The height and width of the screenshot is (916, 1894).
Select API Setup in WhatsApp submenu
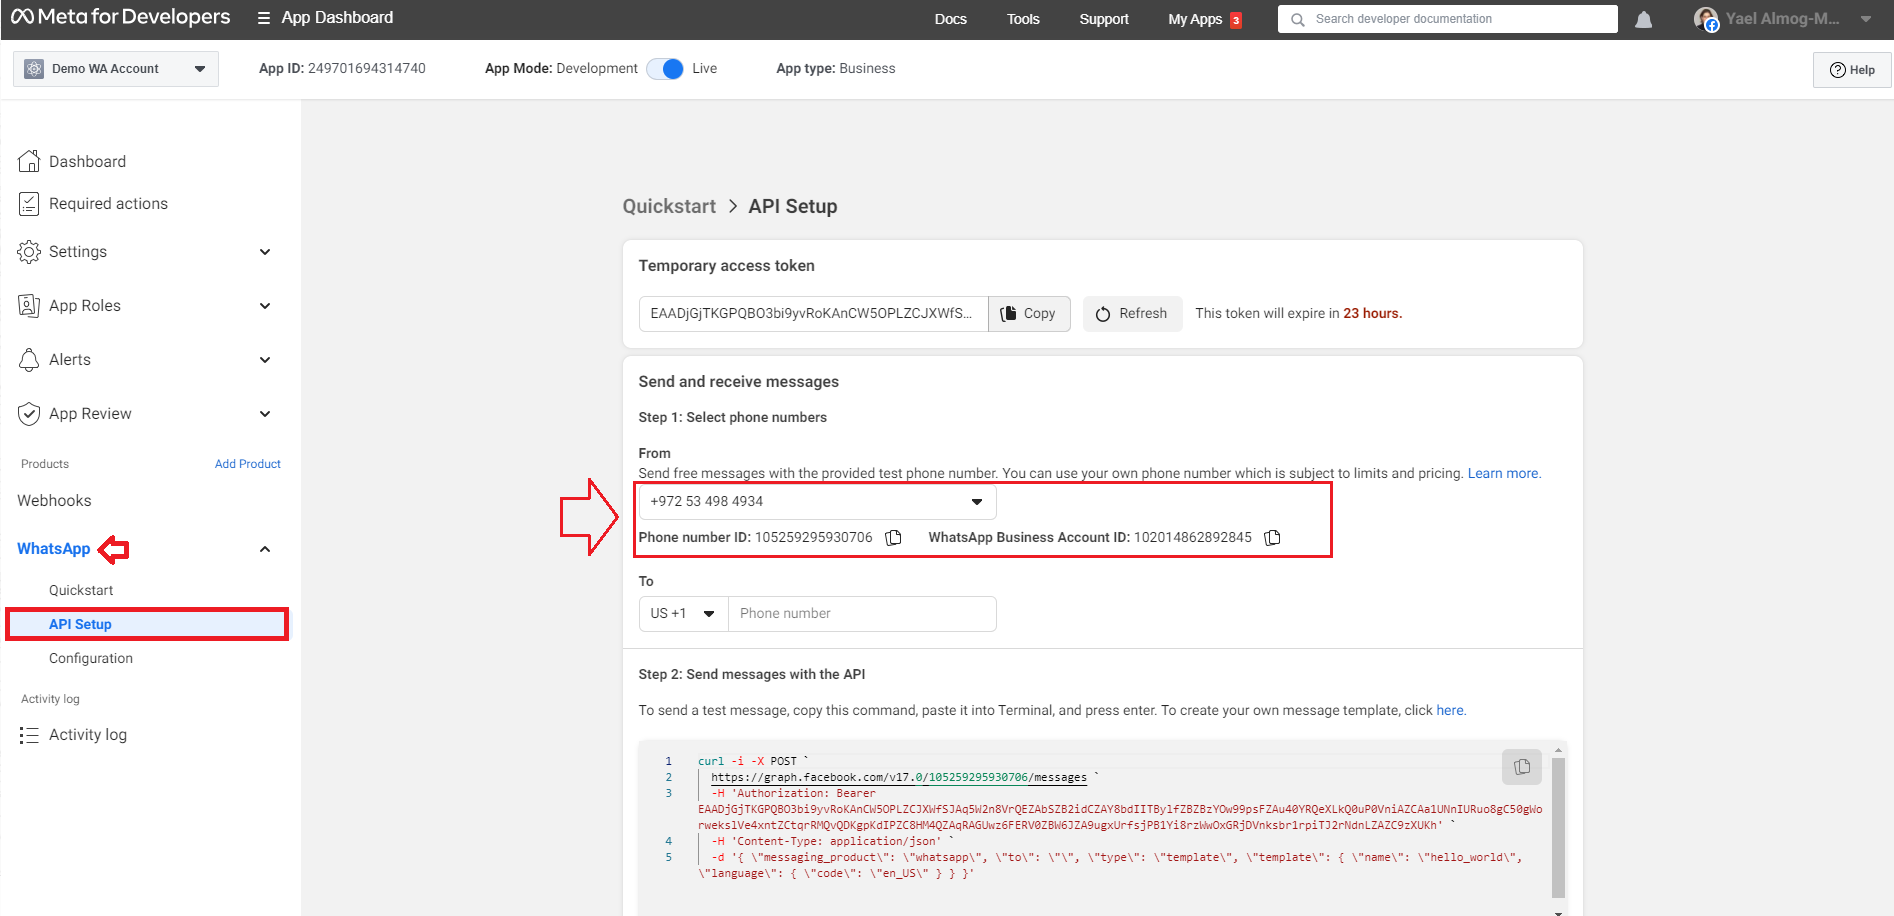[147, 624]
